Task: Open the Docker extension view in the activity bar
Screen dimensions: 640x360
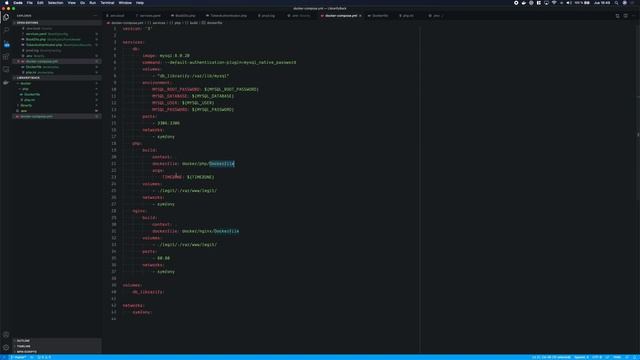Action: [x=6, y=83]
